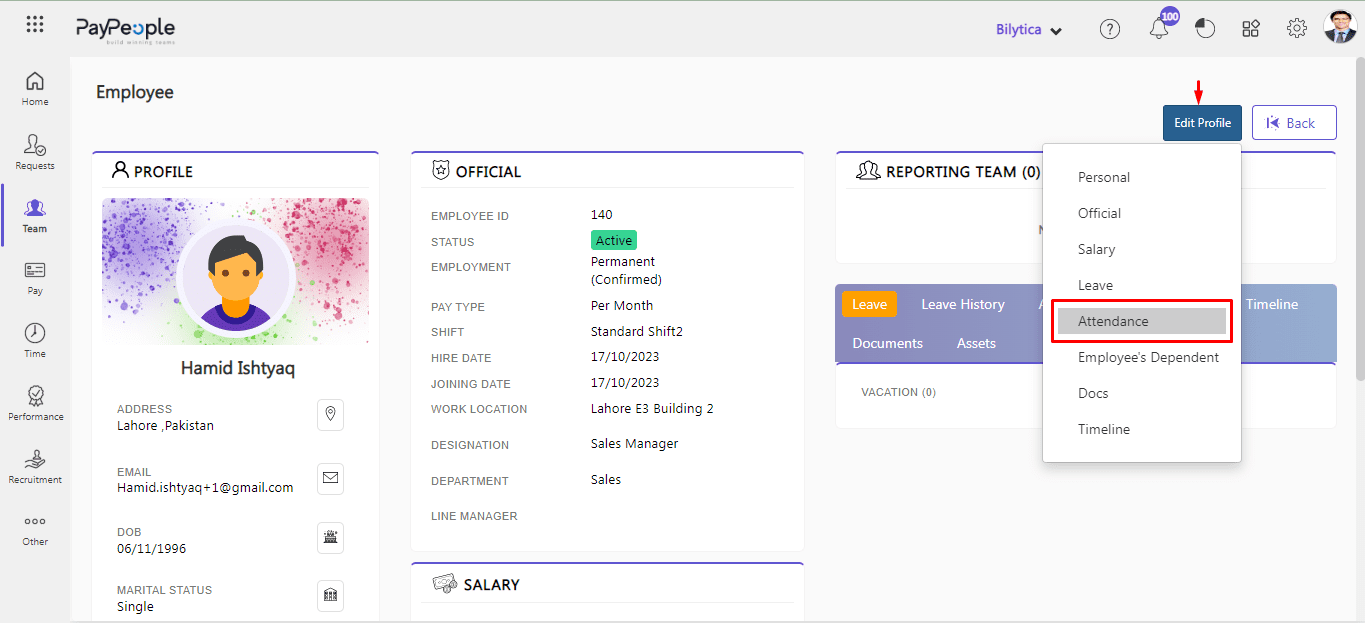The height and width of the screenshot is (623, 1365).
Task: Switch to the Leave History tab
Action: [962, 305]
